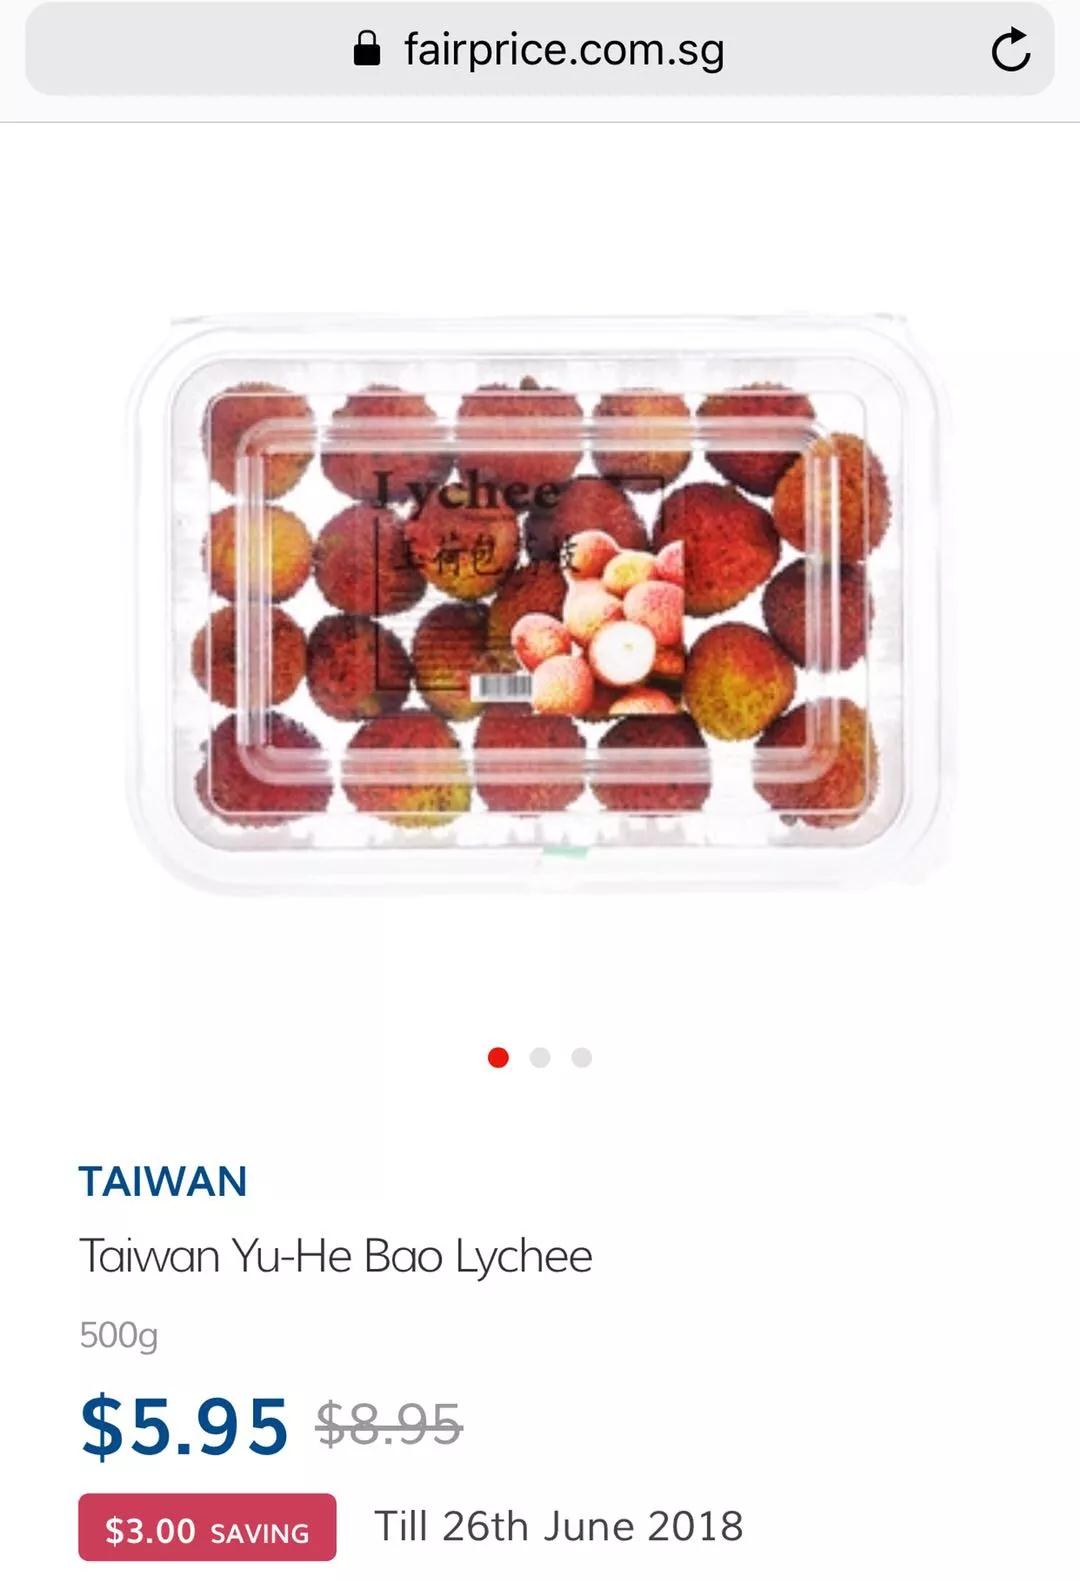Image resolution: width=1080 pixels, height=1582 pixels.
Task: Tap the 500g weight label
Action: tap(119, 1335)
